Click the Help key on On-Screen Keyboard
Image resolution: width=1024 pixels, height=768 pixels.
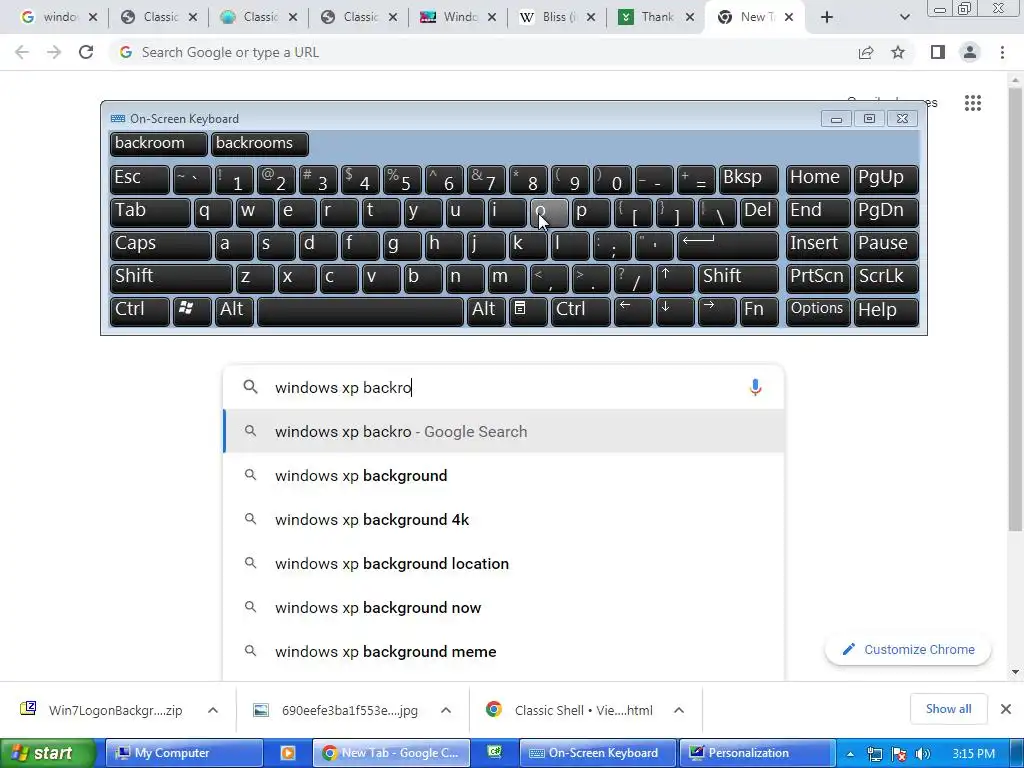(x=886, y=311)
